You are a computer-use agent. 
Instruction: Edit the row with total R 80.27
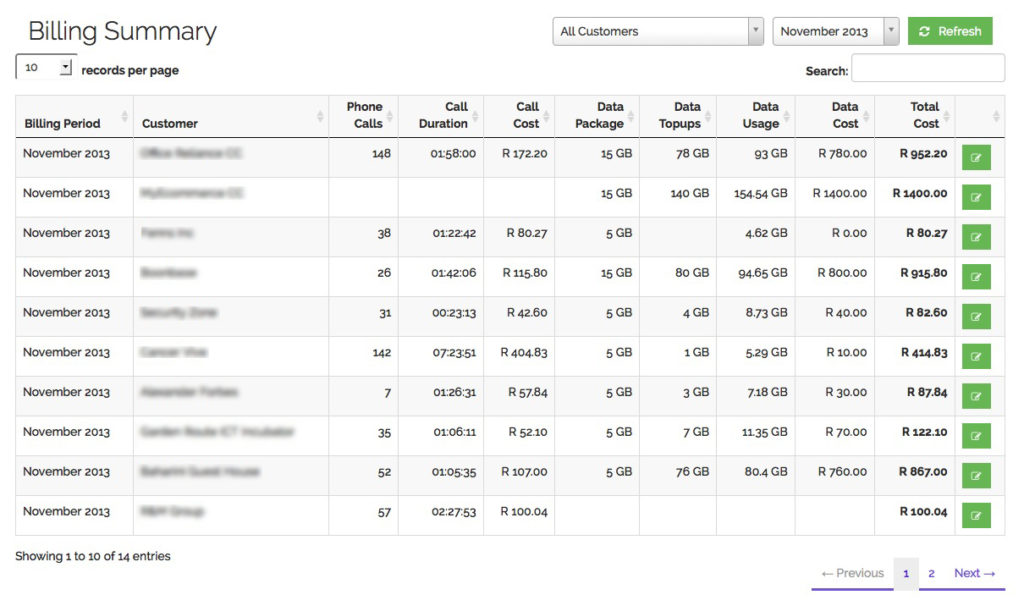975,237
